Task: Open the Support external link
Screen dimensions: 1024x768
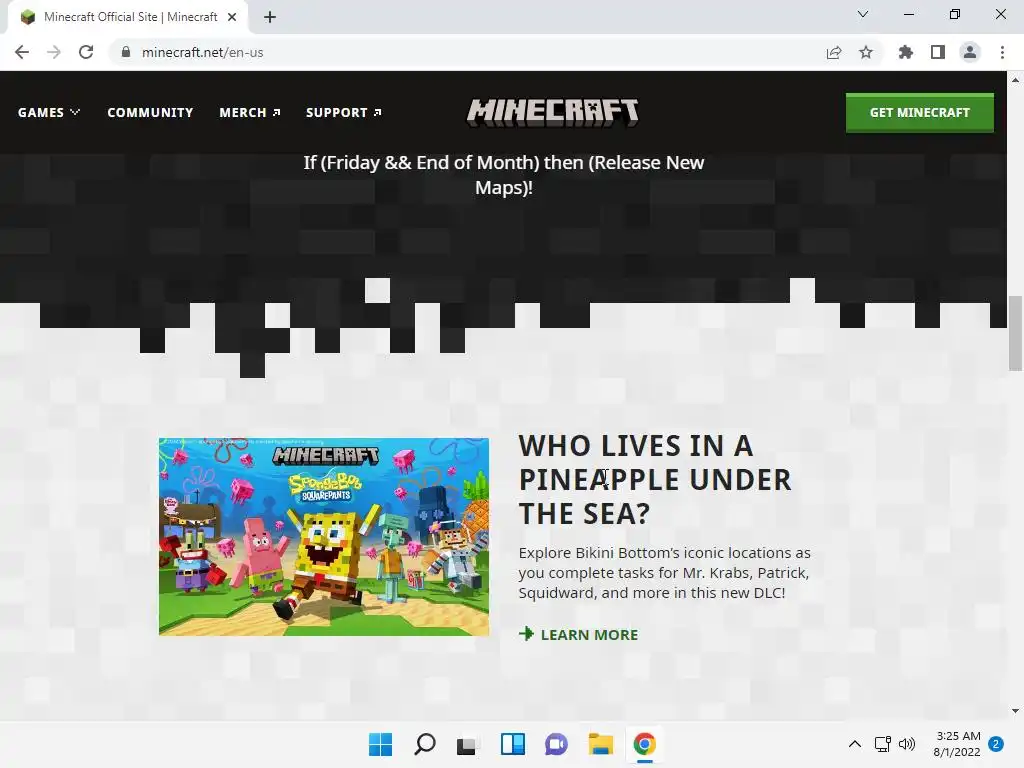Action: (x=344, y=112)
